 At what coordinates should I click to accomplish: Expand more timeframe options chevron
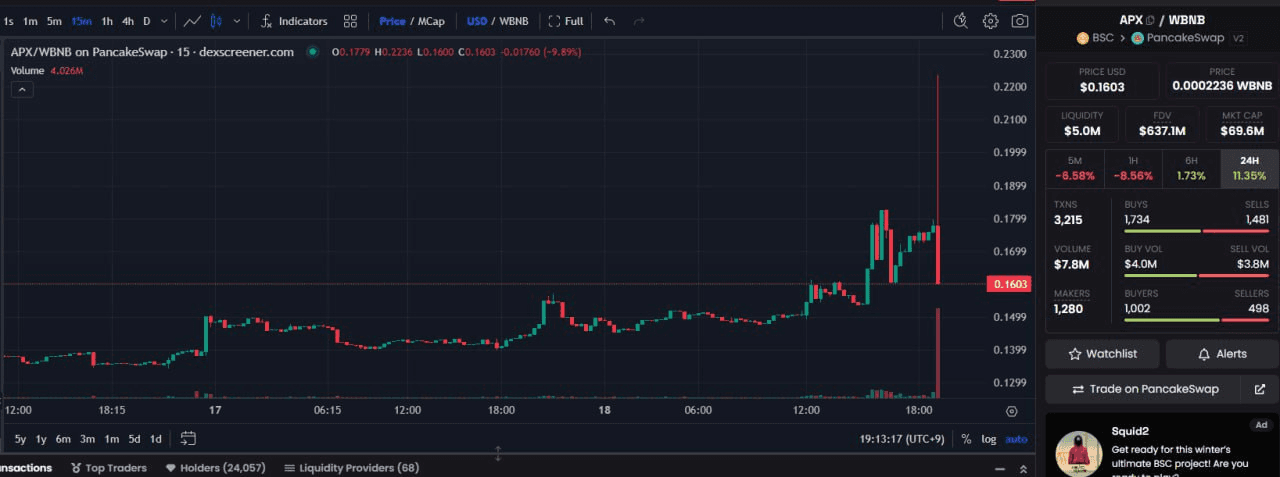[165, 21]
